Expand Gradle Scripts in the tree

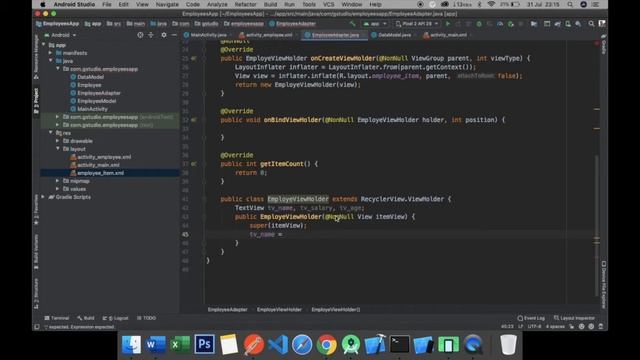coord(43,197)
